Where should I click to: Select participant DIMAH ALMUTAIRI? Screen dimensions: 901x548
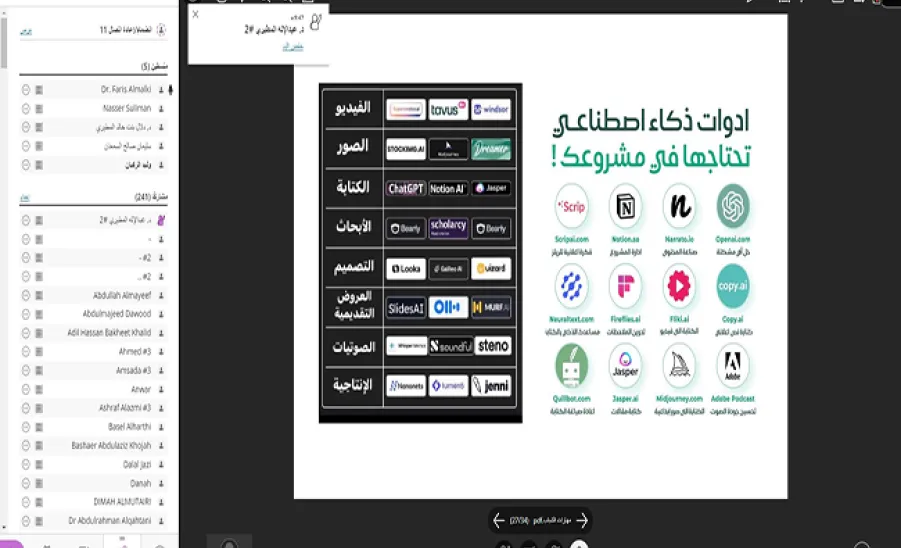122,502
